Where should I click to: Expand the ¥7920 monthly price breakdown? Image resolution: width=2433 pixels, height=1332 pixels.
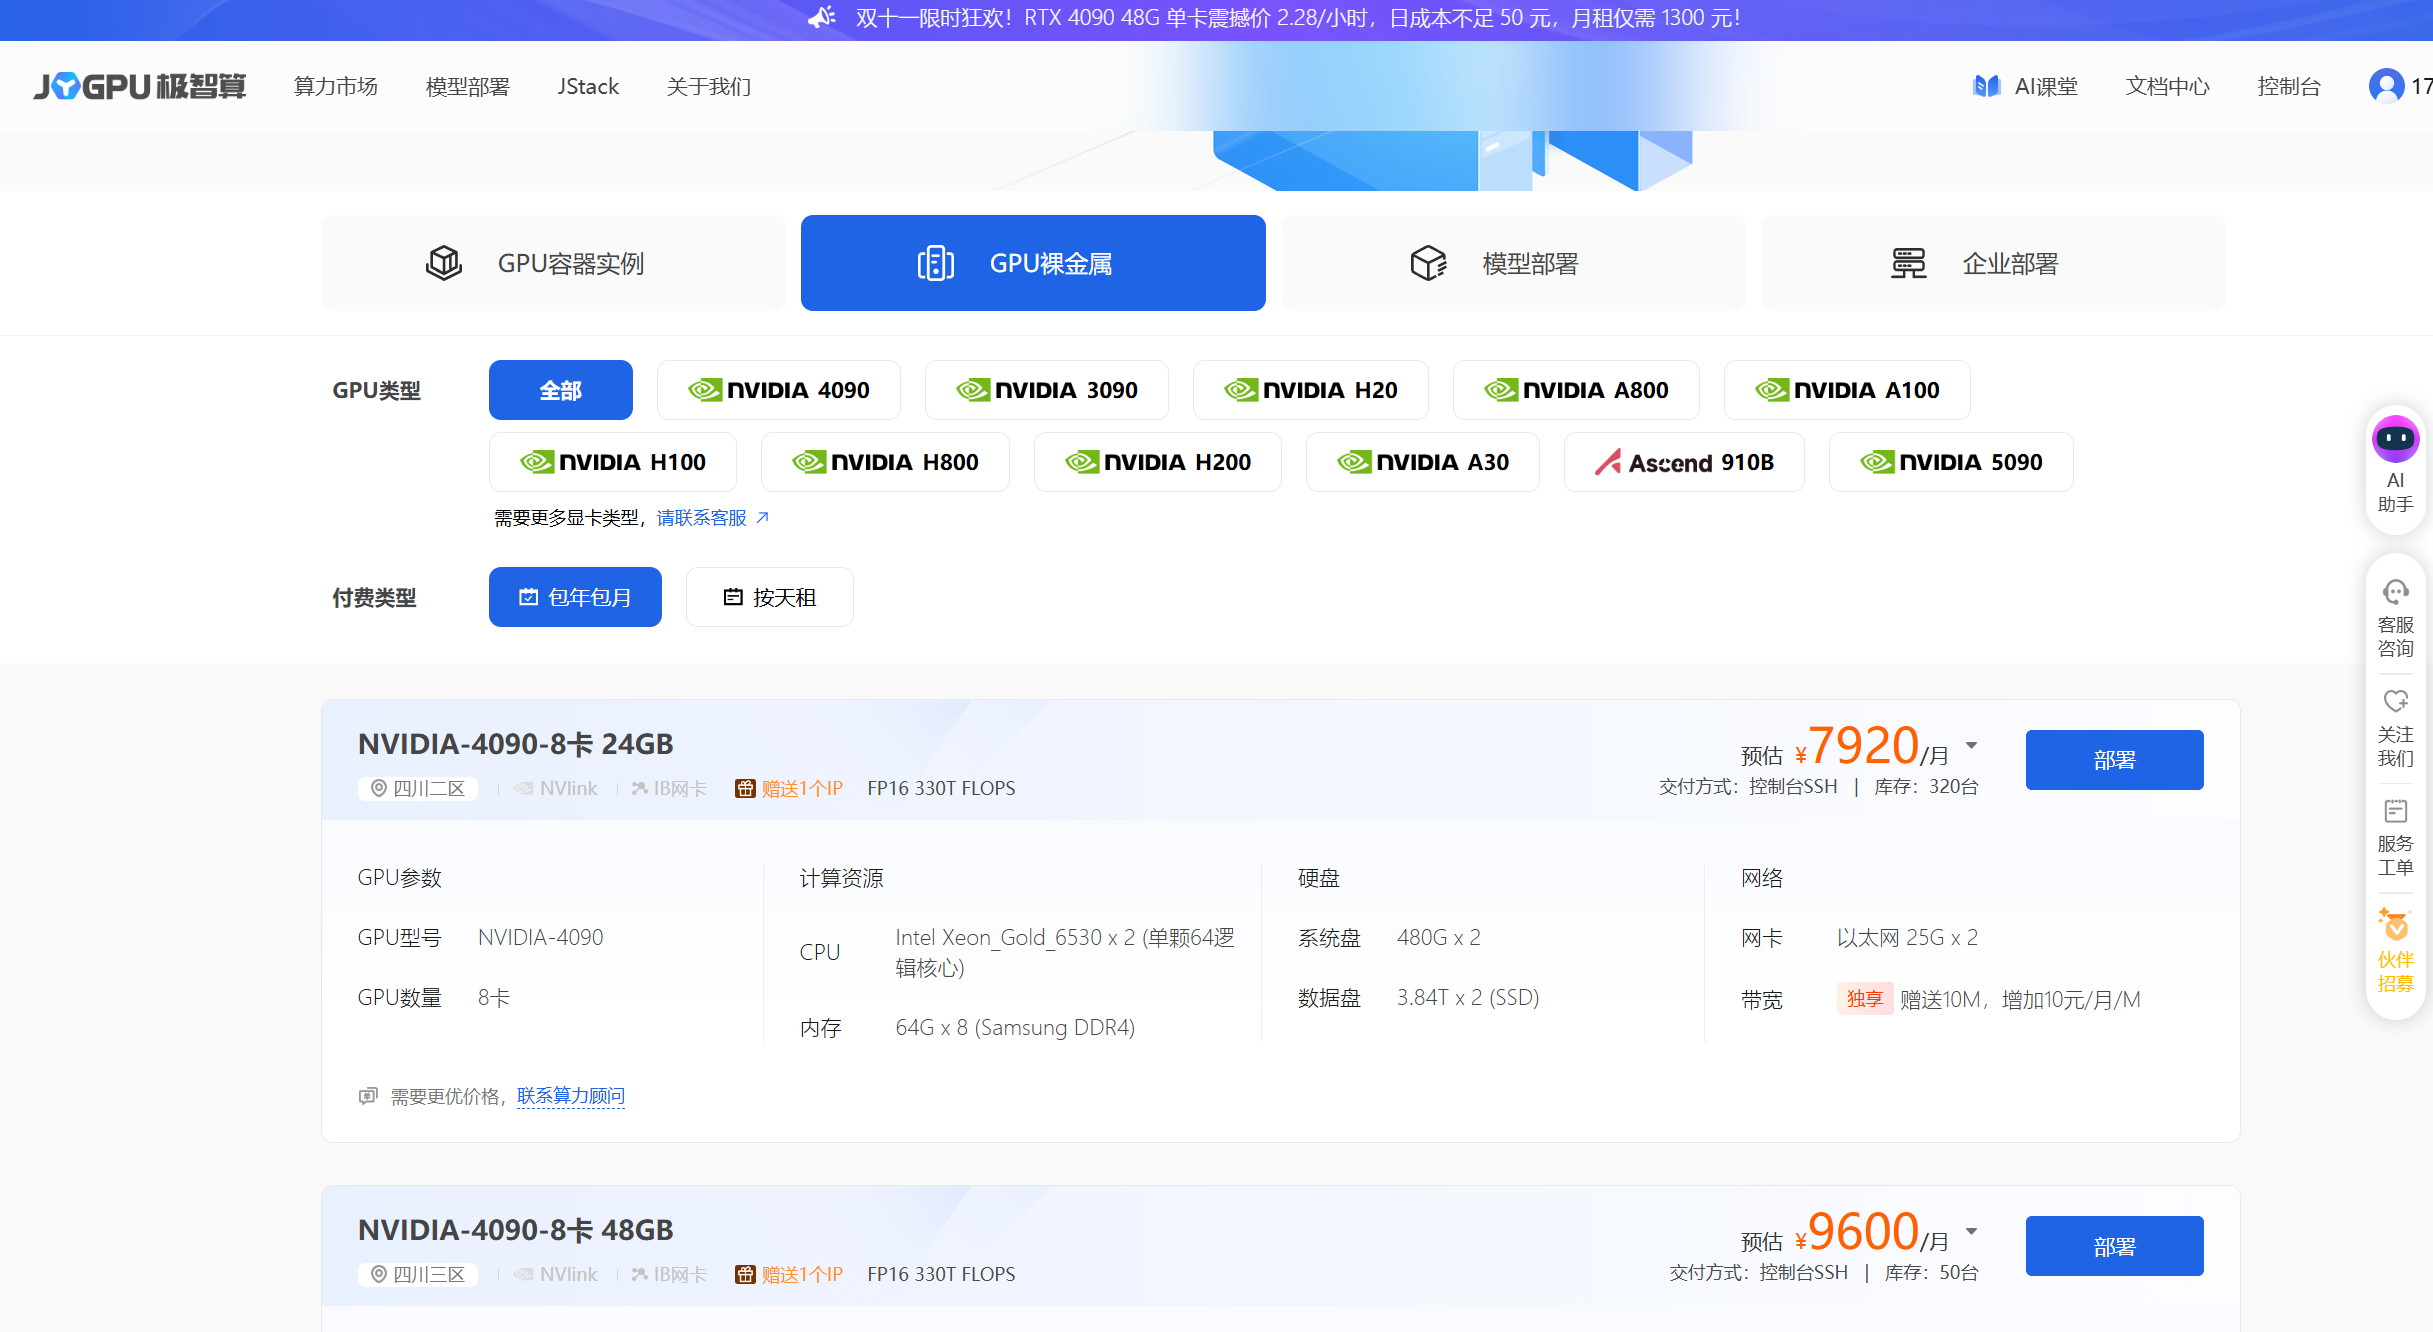coord(1972,745)
